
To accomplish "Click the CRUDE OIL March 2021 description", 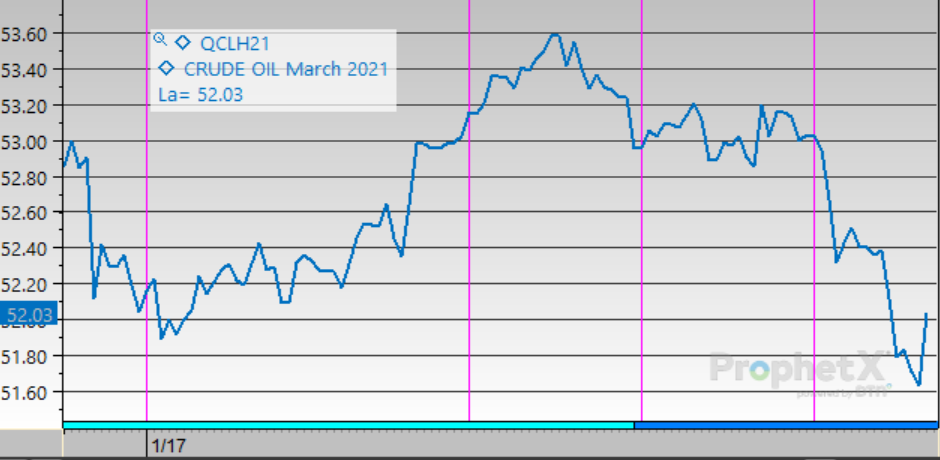I will pyautogui.click(x=285, y=69).
